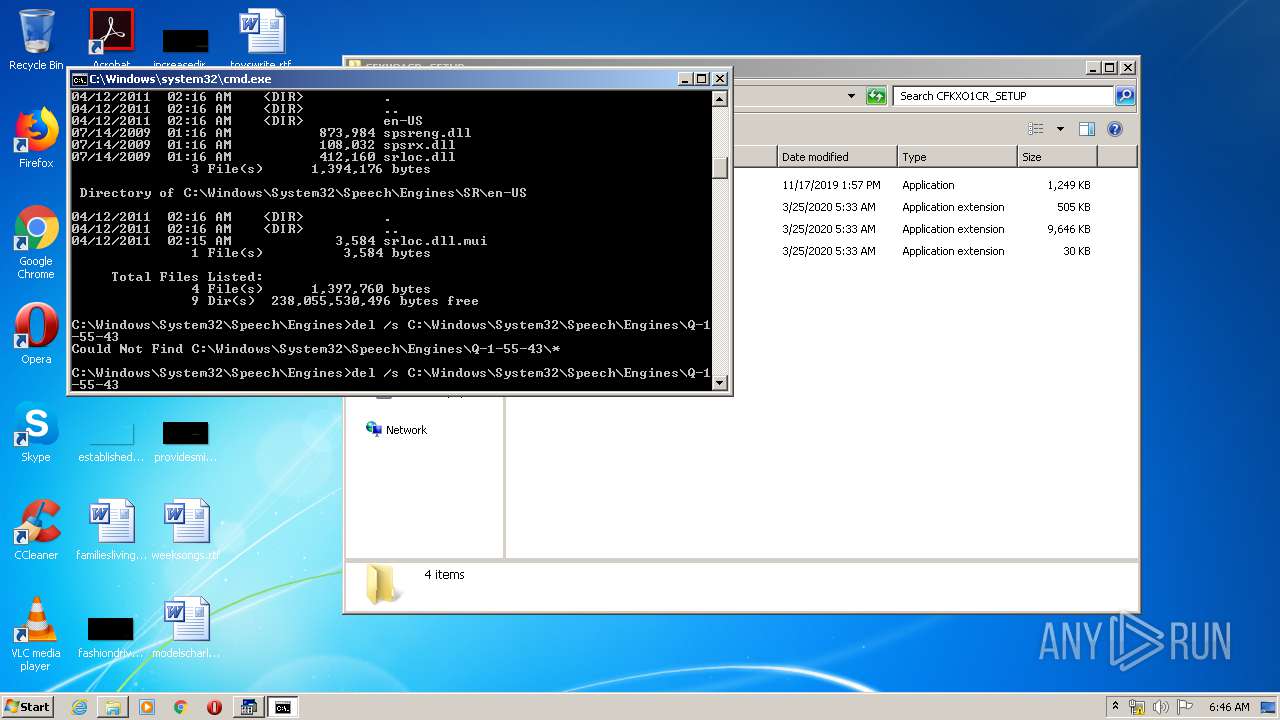Click cmd scrollbar down arrow
This screenshot has width=1280, height=720.
point(719,382)
